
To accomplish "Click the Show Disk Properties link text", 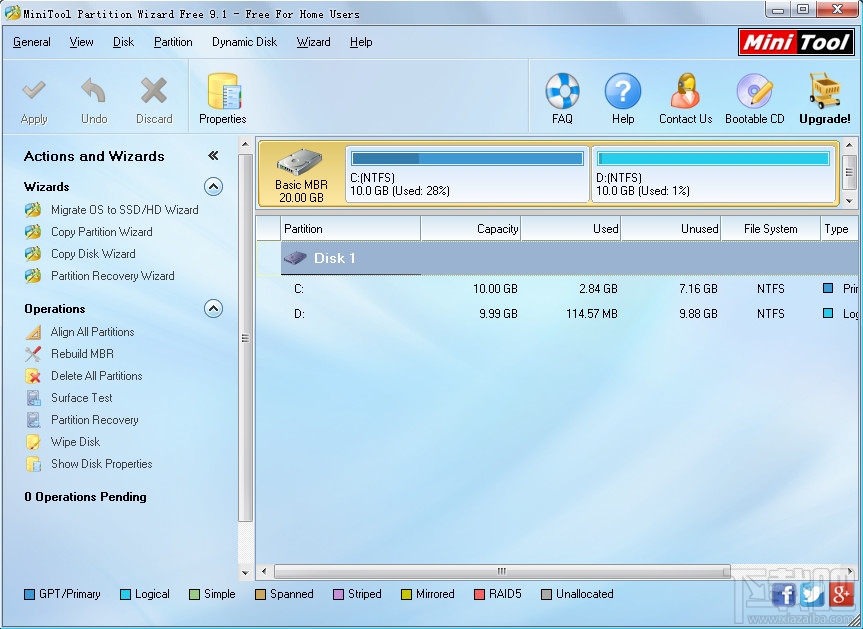I will [x=102, y=464].
